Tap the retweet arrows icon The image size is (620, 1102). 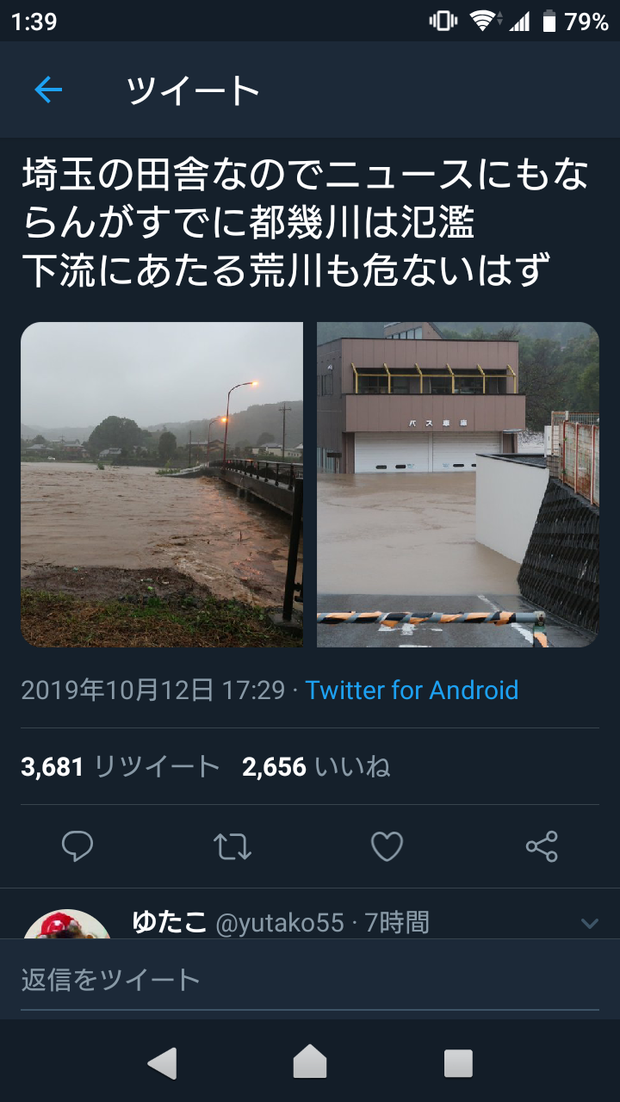click(232, 846)
